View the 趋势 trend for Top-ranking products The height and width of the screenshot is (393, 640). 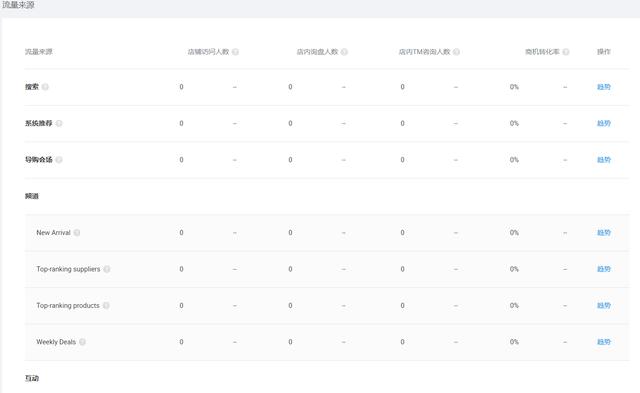604,305
